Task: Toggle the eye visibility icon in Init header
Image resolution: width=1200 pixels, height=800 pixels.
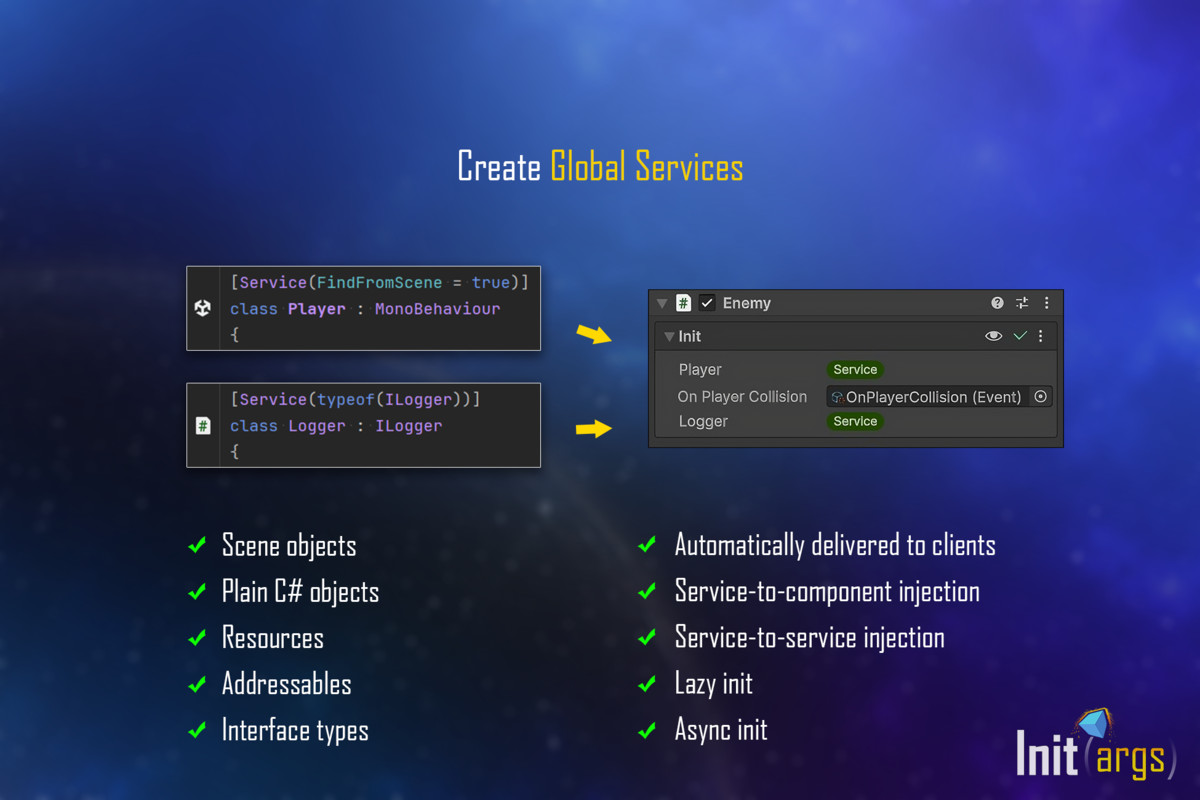Action: 993,336
